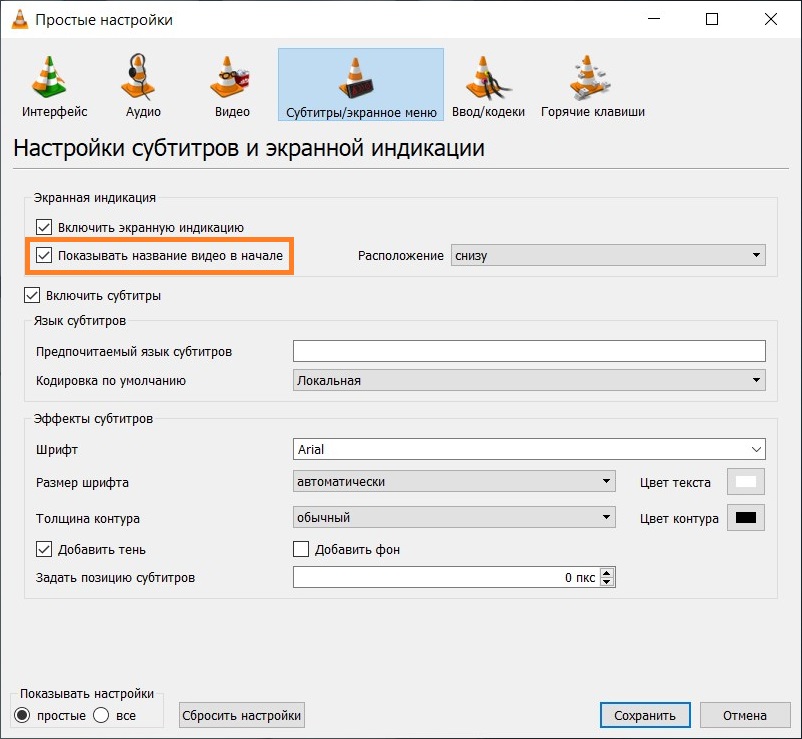Expand the Шрифт Arial combo box

pyautogui.click(x=529, y=450)
